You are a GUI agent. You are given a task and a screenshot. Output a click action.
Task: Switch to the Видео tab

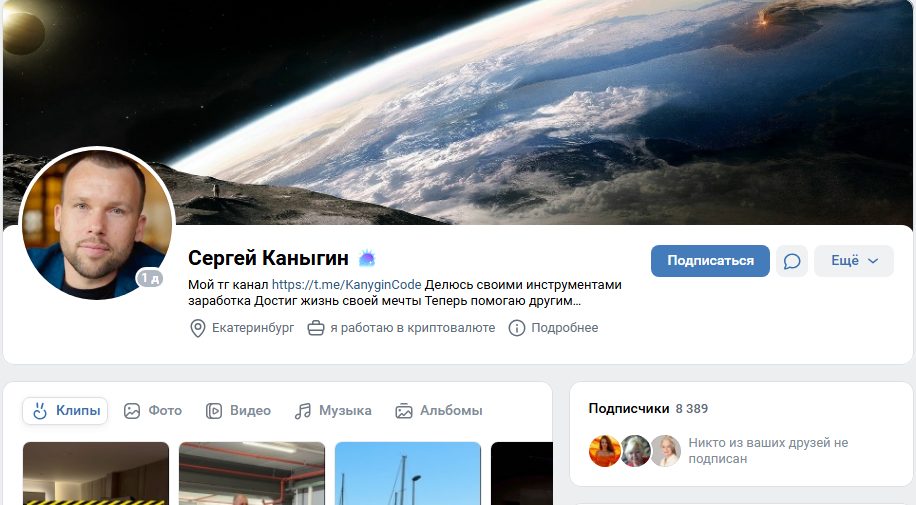pyautogui.click(x=238, y=411)
